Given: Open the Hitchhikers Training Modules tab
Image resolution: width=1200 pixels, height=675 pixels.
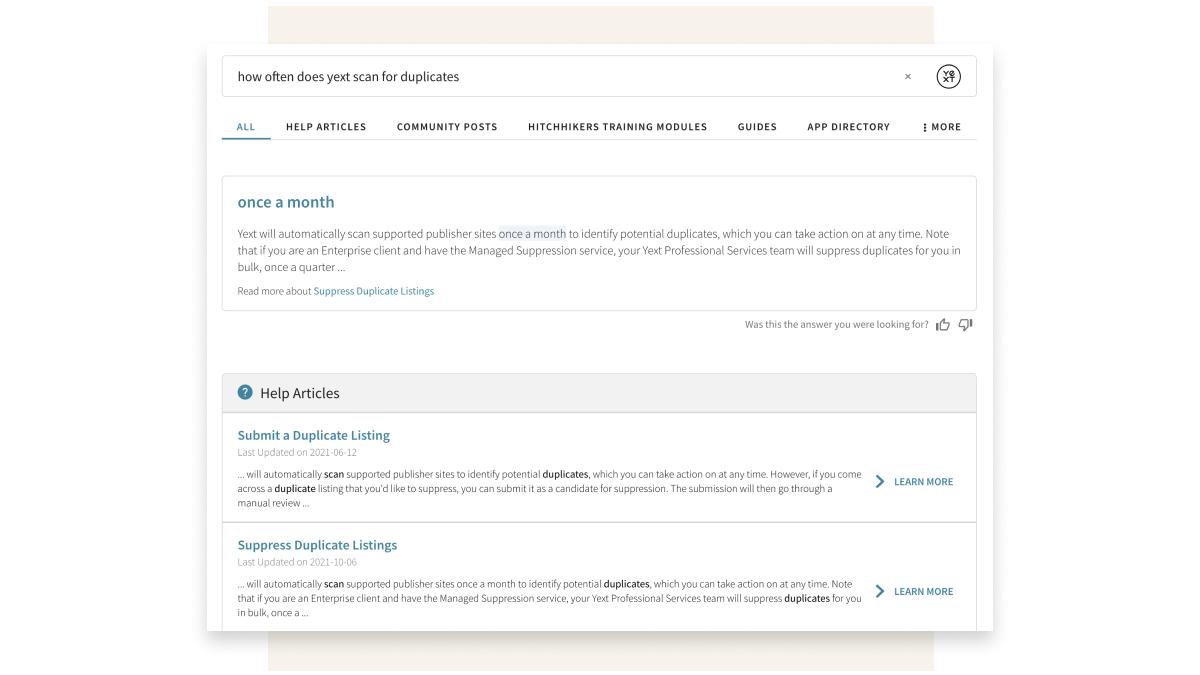Looking at the screenshot, I should tap(617, 127).
